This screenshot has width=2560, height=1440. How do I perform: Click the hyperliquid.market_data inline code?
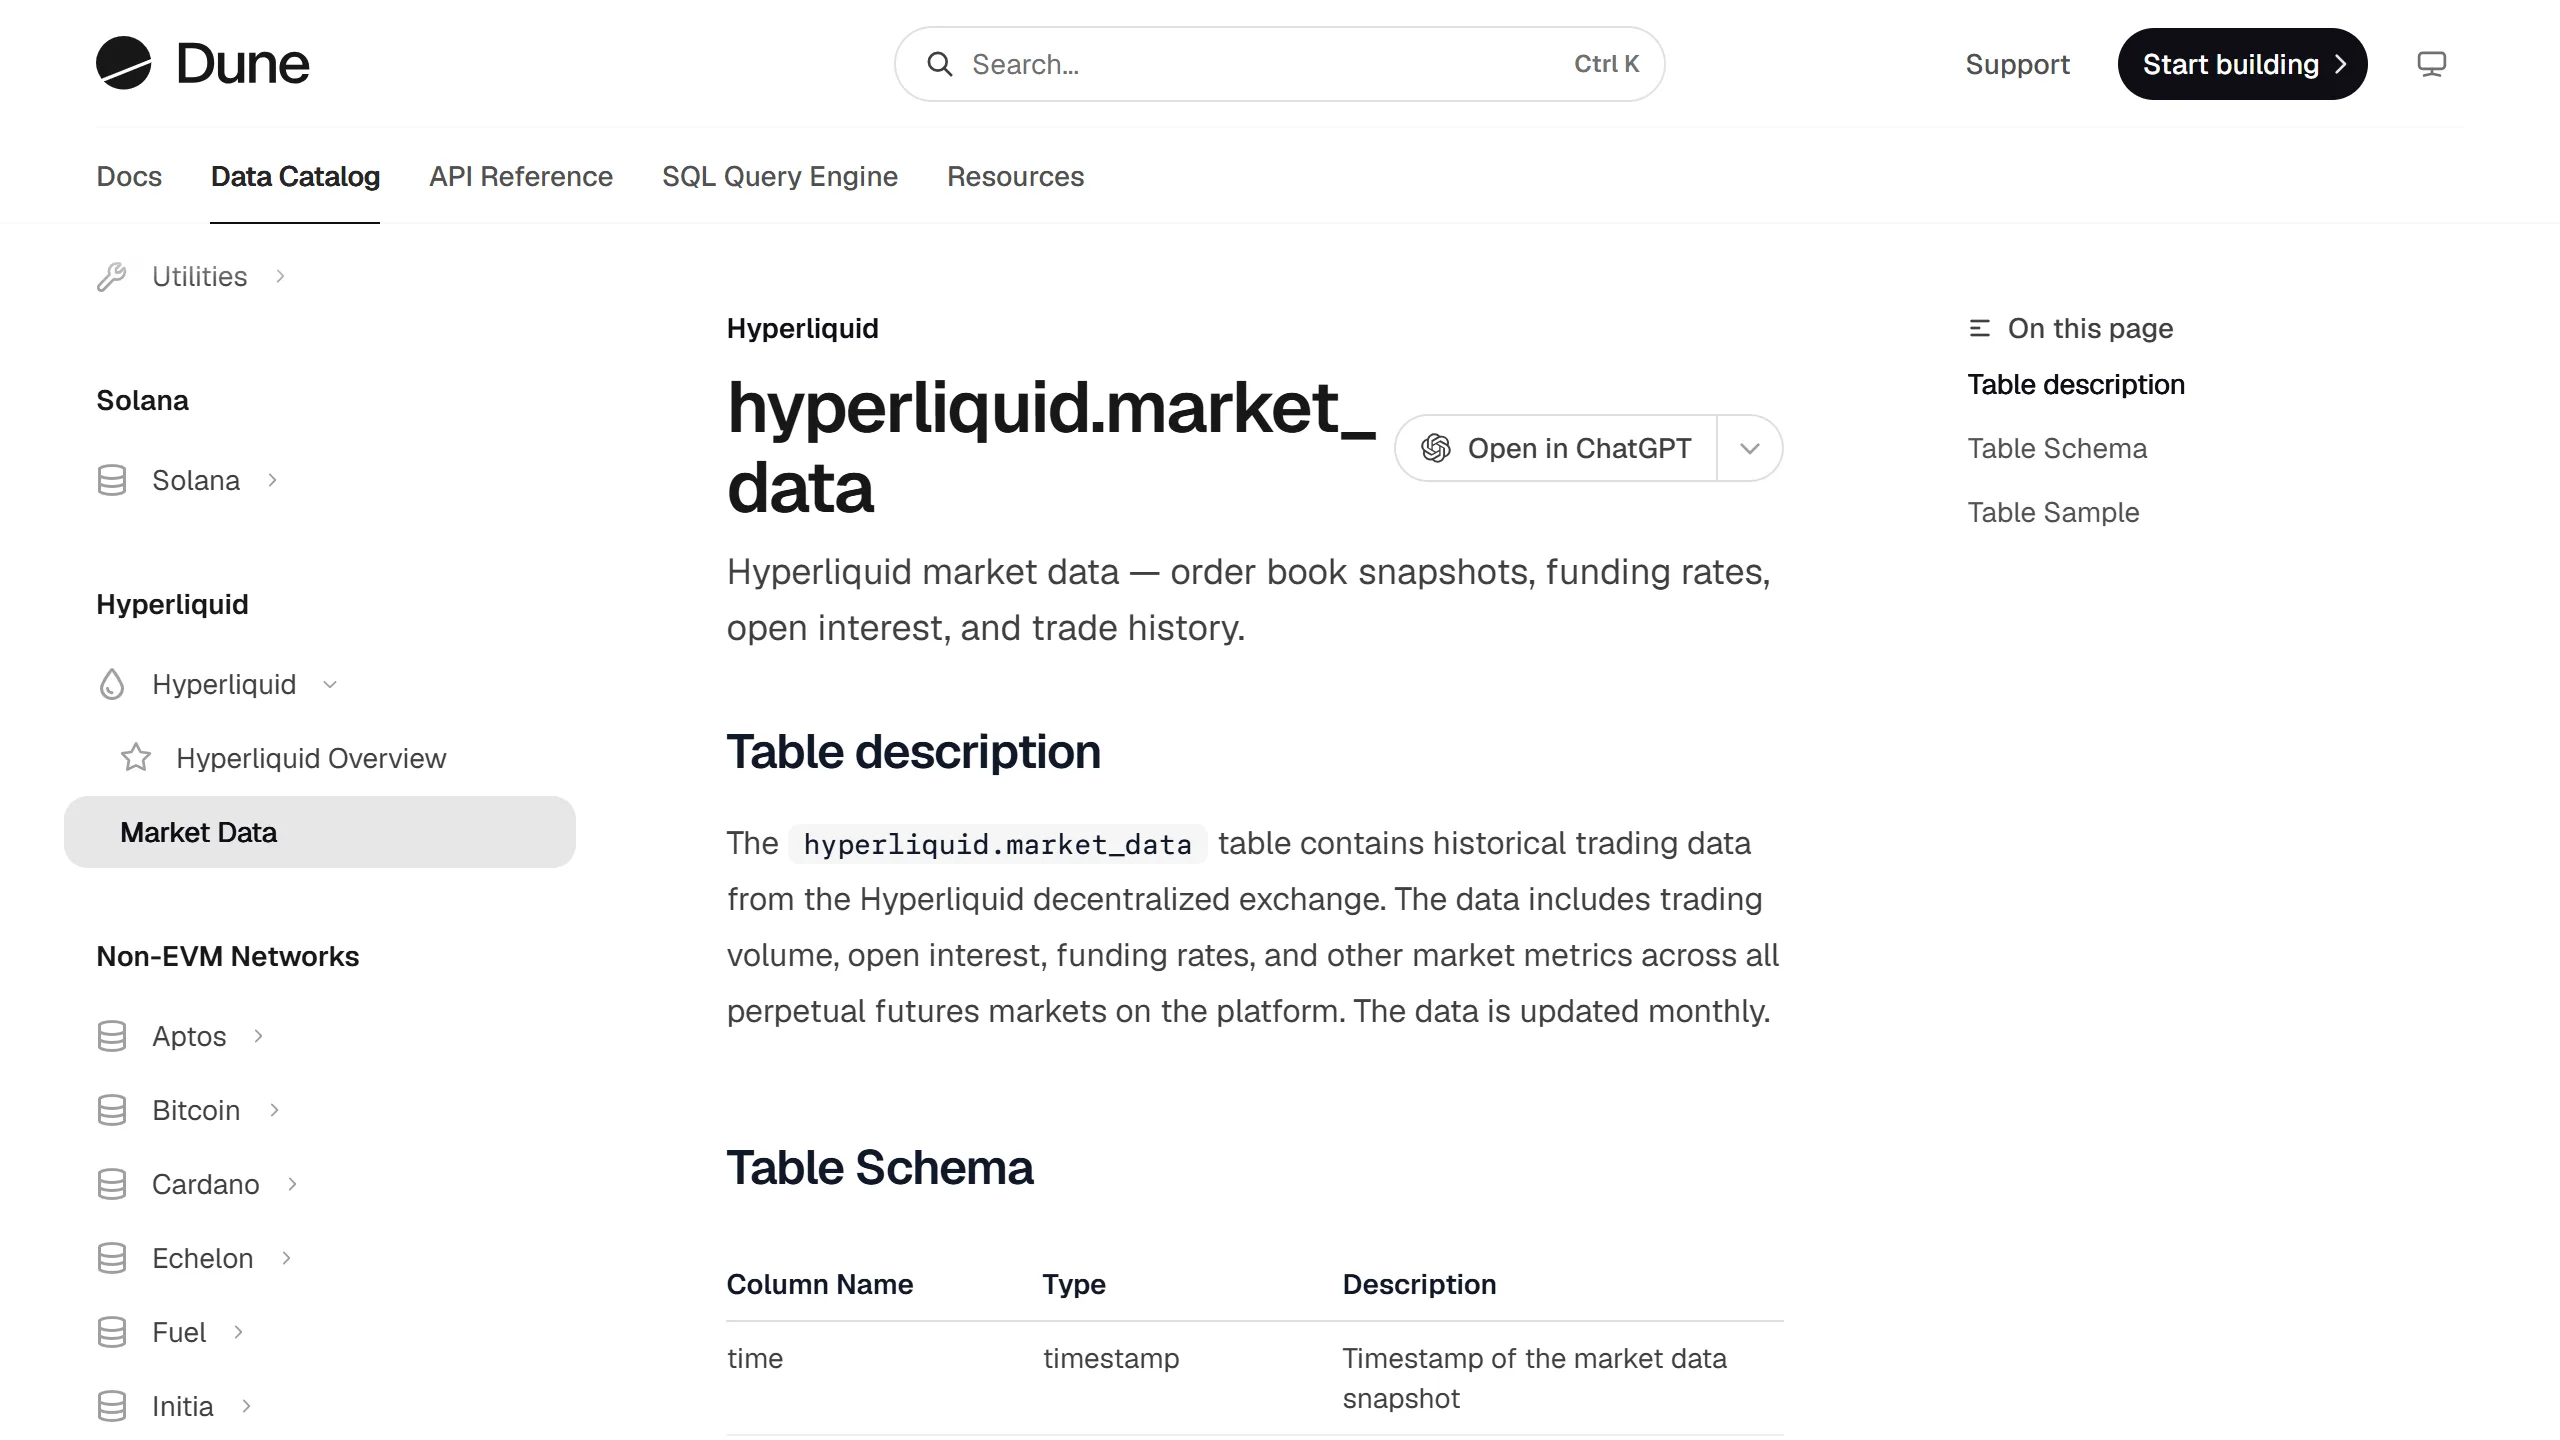tap(997, 844)
